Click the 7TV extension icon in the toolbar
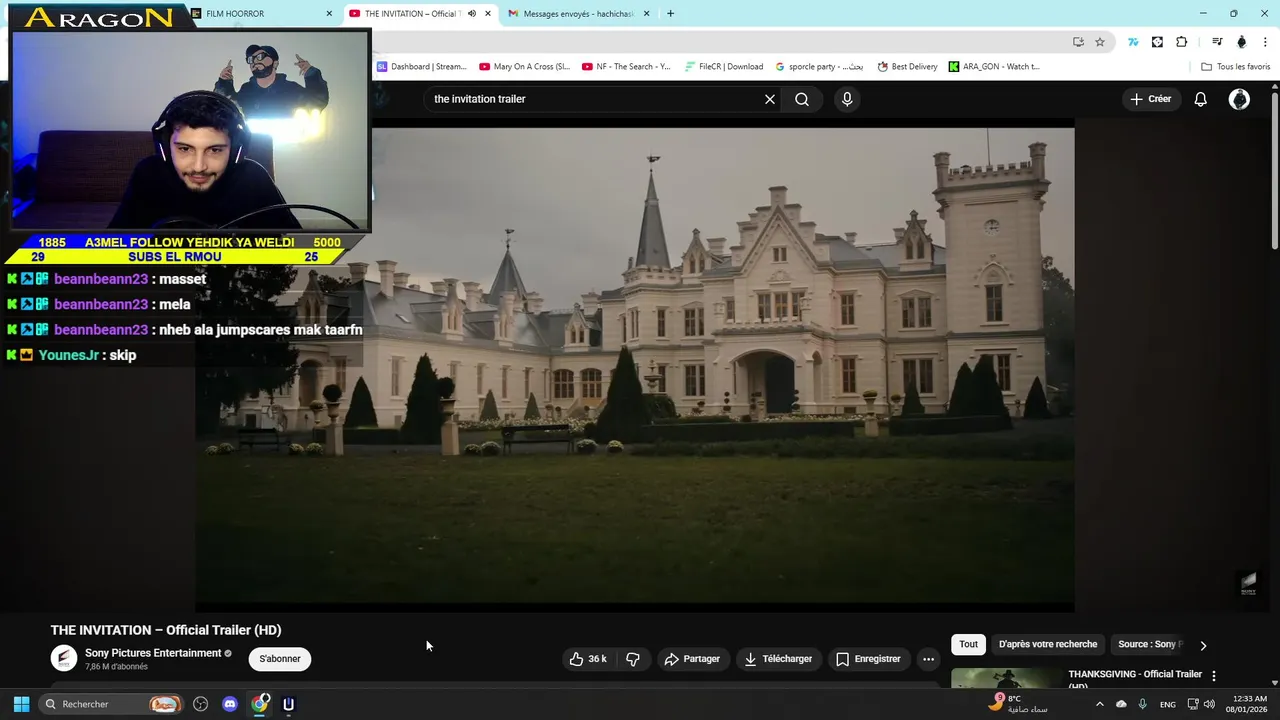Viewport: 1280px width, 720px height. [1133, 42]
